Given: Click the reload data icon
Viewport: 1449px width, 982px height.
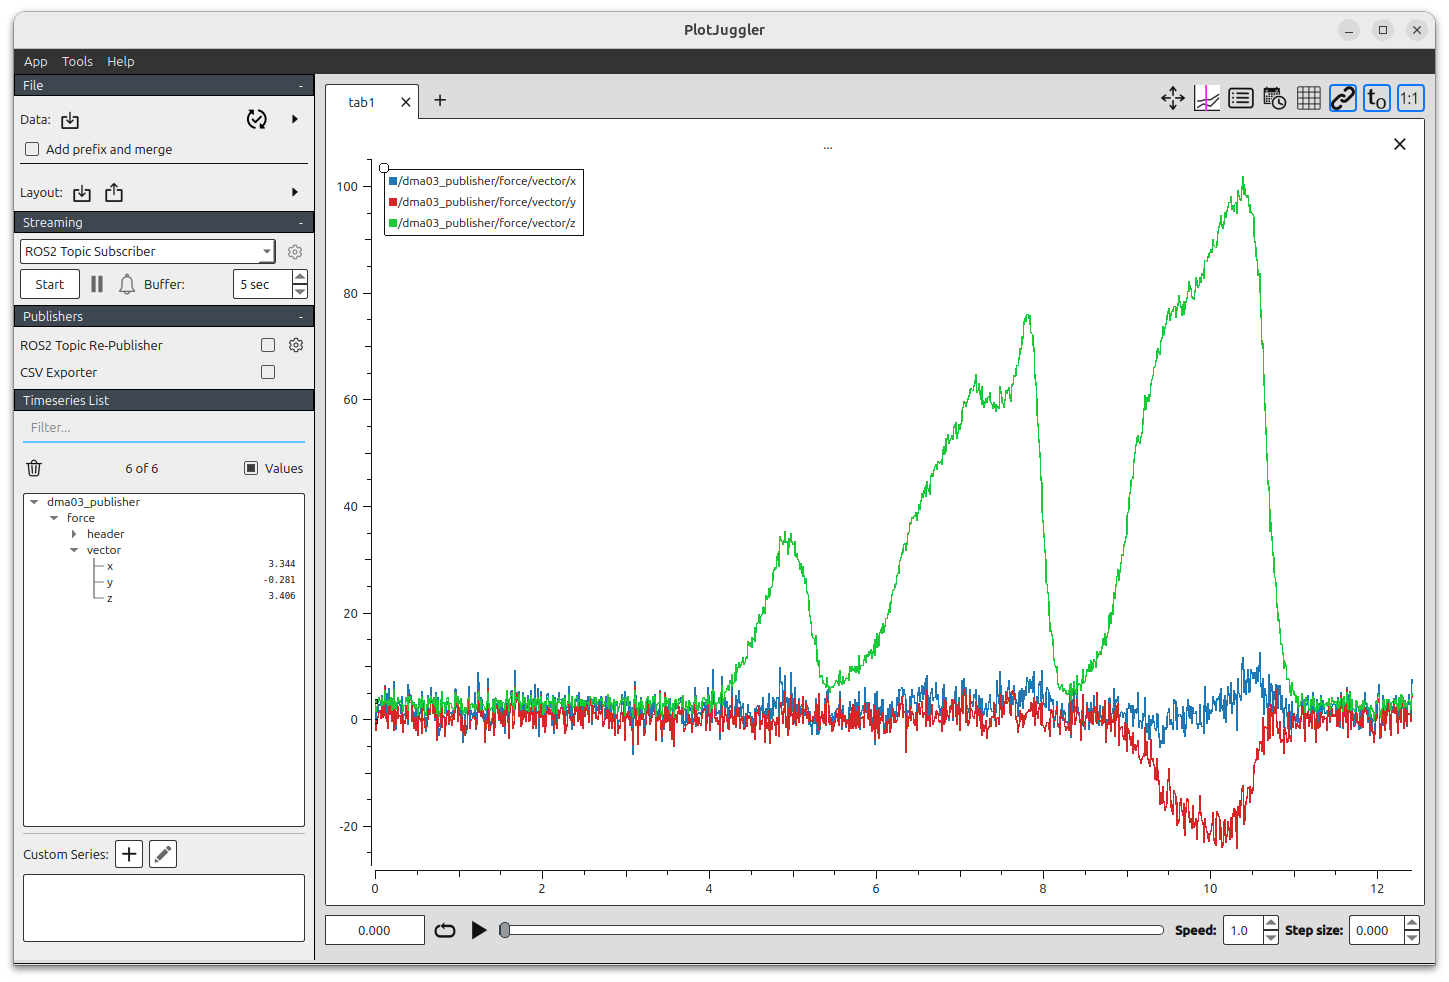Looking at the screenshot, I should 257,120.
